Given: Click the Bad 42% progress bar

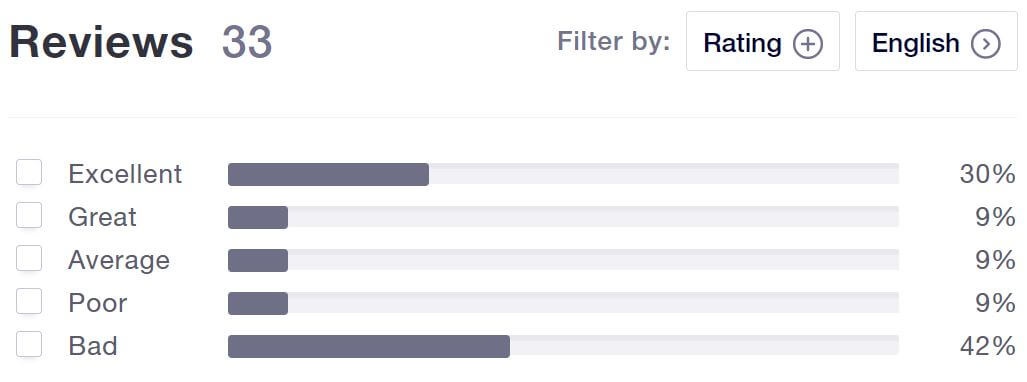Looking at the screenshot, I should click(563, 346).
